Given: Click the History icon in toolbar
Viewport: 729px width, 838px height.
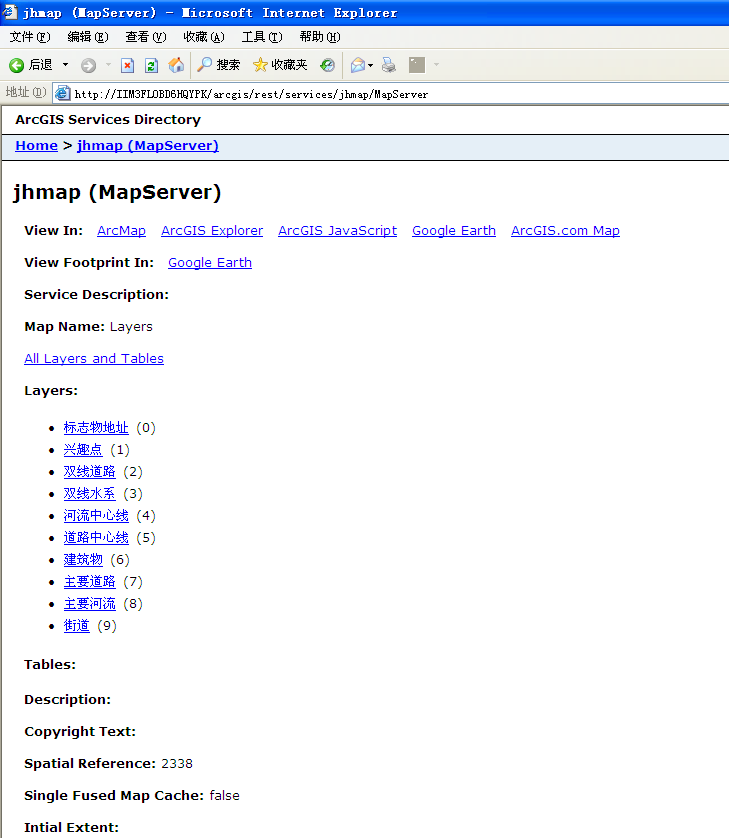Looking at the screenshot, I should pos(327,65).
